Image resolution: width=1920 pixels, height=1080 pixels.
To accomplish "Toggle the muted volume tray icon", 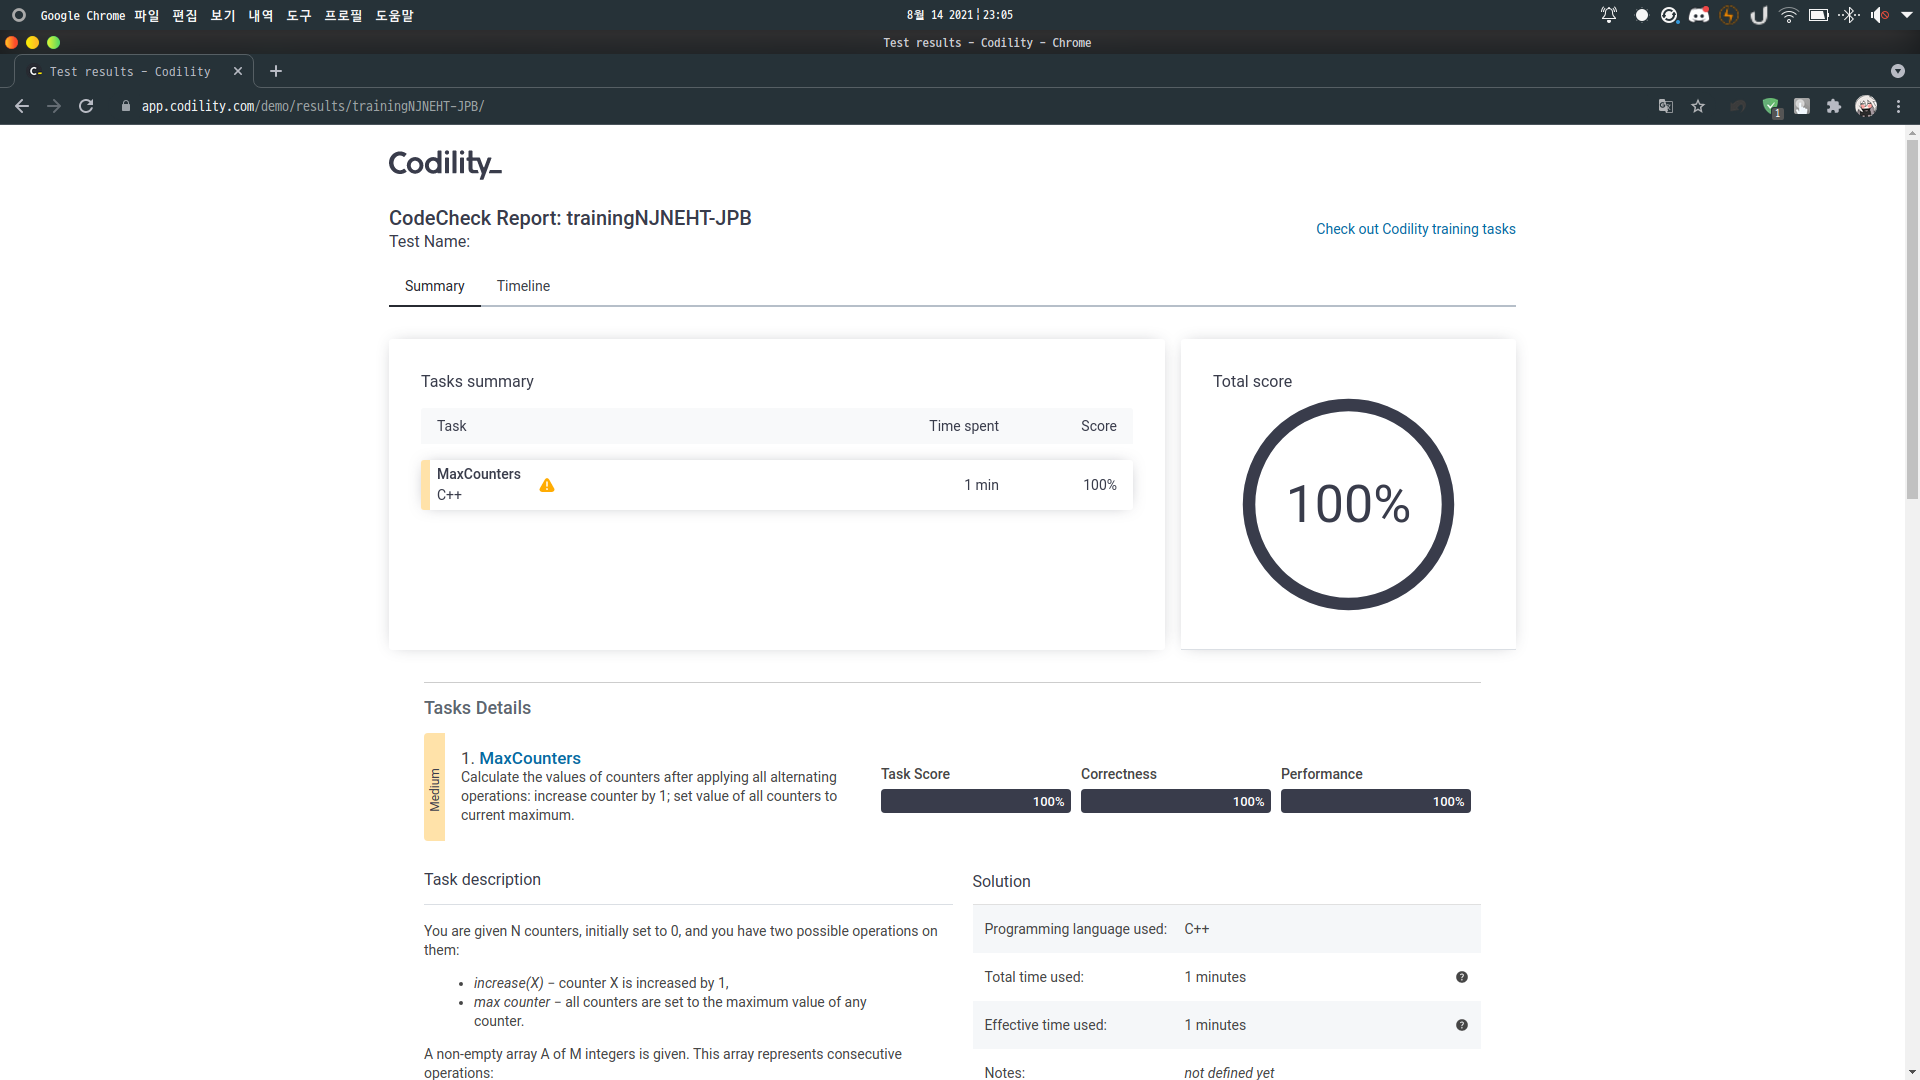I will (x=1879, y=15).
